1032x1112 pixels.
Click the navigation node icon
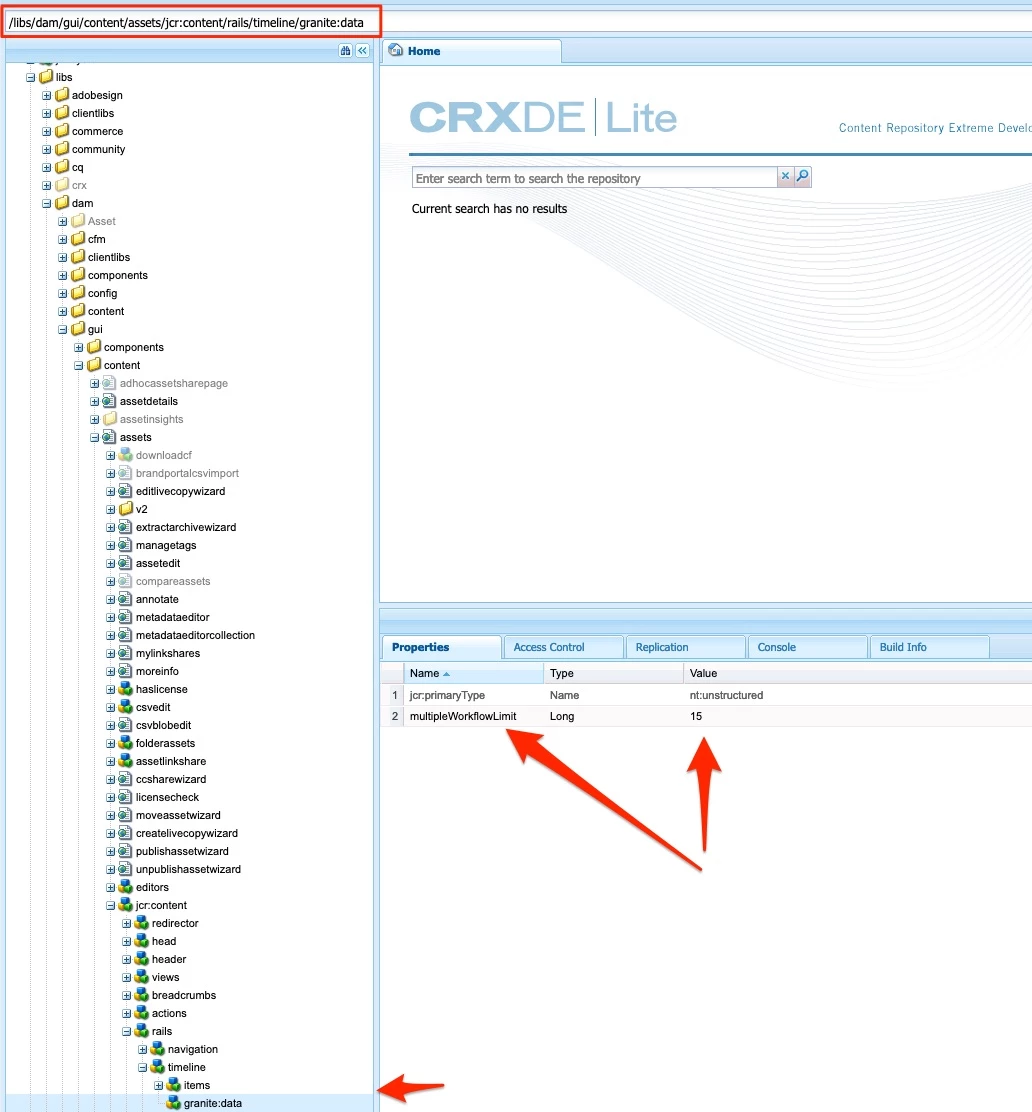pos(157,1050)
